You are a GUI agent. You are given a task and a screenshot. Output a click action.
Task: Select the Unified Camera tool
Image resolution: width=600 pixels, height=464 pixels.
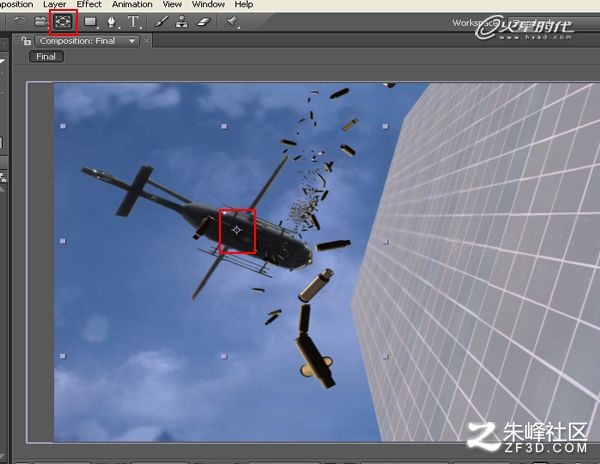(x=40, y=22)
